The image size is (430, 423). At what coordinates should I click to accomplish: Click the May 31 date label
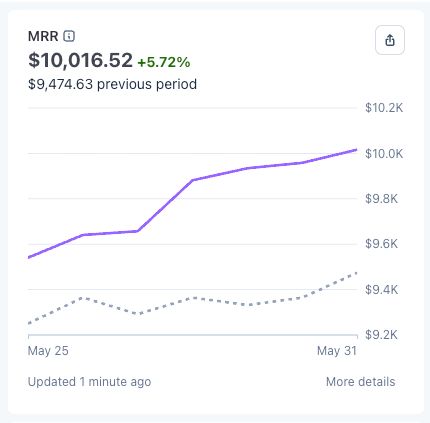pyautogui.click(x=337, y=351)
